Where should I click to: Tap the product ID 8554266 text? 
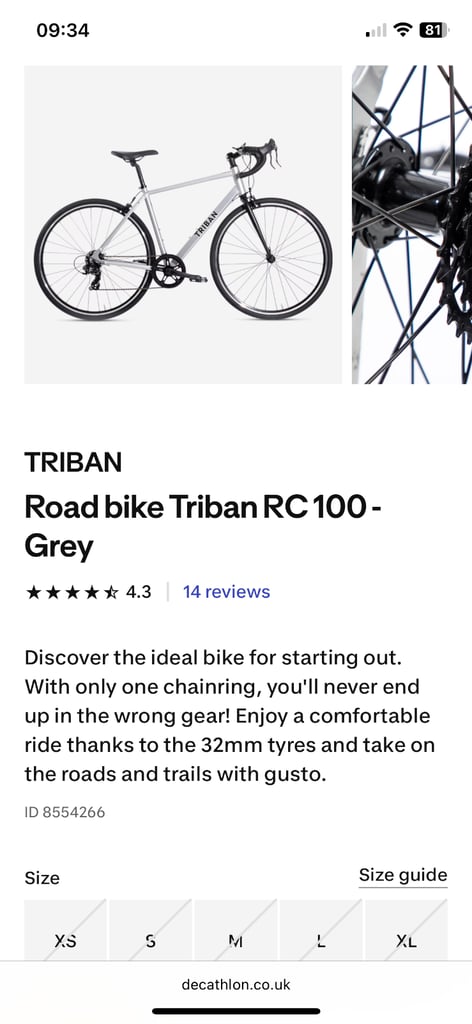pos(65,812)
